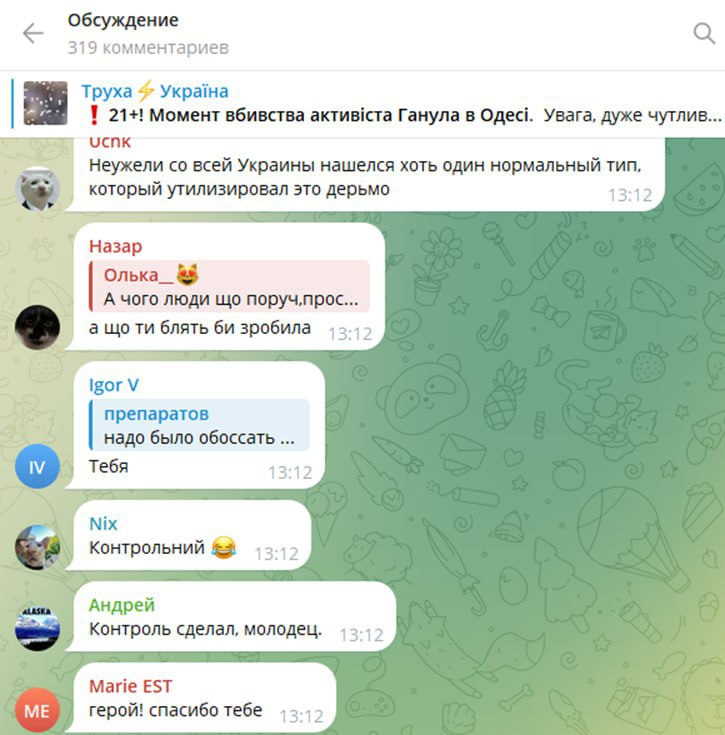Jump to the quoted препаратов reply
Viewport: 725px width, 735px height.
(199, 425)
